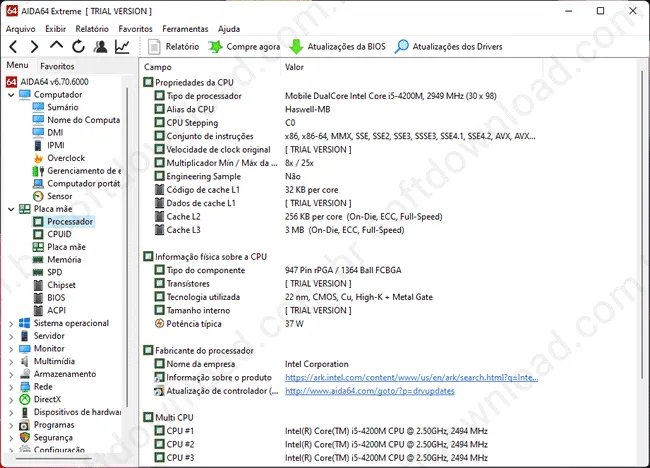Expand the Dispositivos de hardware node

[x=11, y=413]
